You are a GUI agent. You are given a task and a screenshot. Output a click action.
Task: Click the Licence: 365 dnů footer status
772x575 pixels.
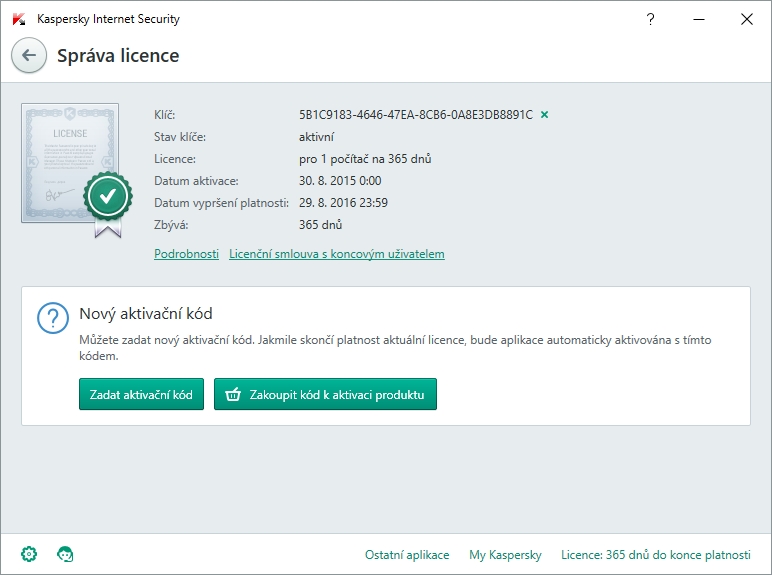click(x=655, y=555)
